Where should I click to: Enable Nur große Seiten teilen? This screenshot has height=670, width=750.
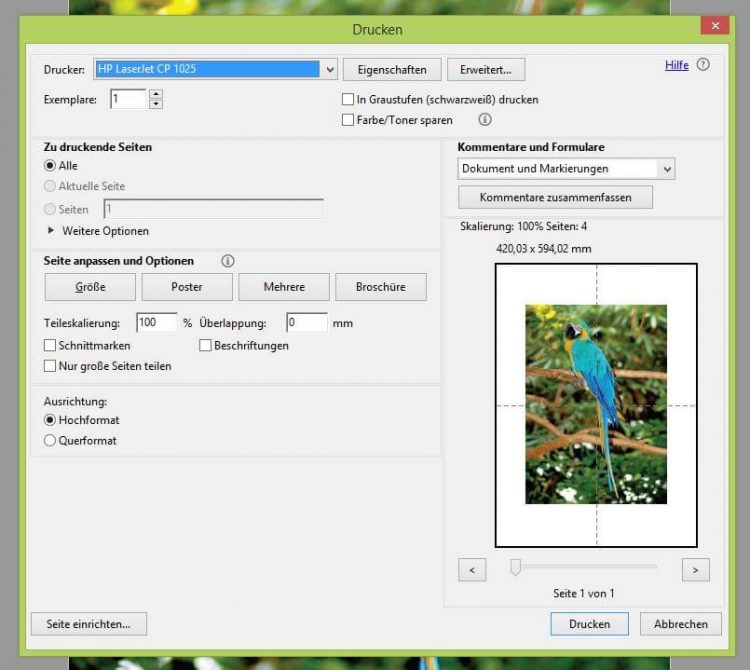pyautogui.click(x=50, y=366)
